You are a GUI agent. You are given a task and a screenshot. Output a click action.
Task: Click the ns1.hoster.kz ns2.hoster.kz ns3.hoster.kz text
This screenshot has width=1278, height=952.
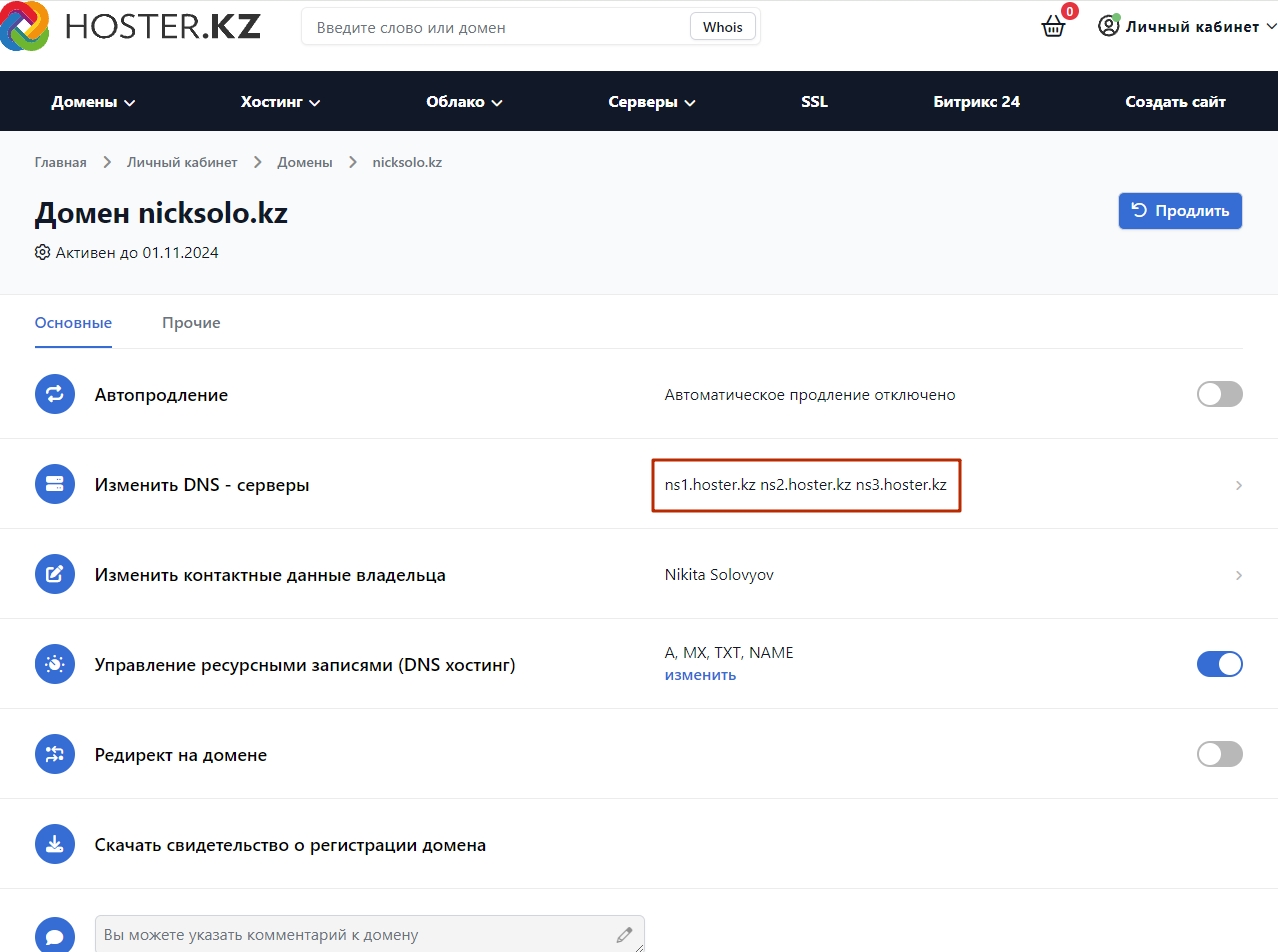point(805,485)
